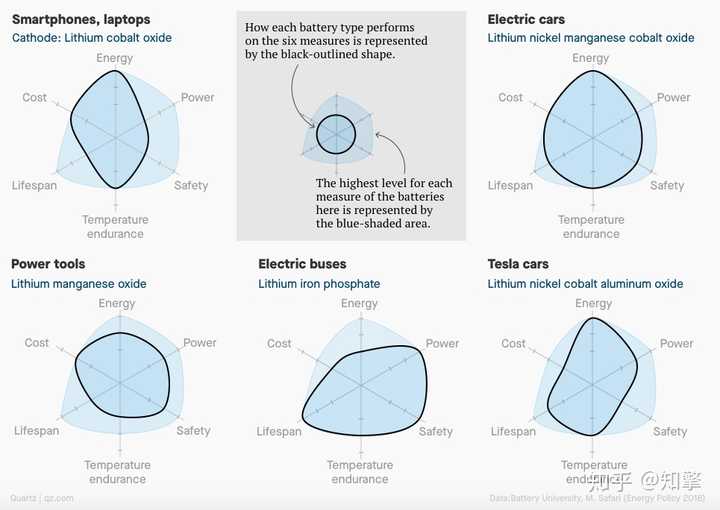Click the Electric cars heading

click(x=526, y=19)
